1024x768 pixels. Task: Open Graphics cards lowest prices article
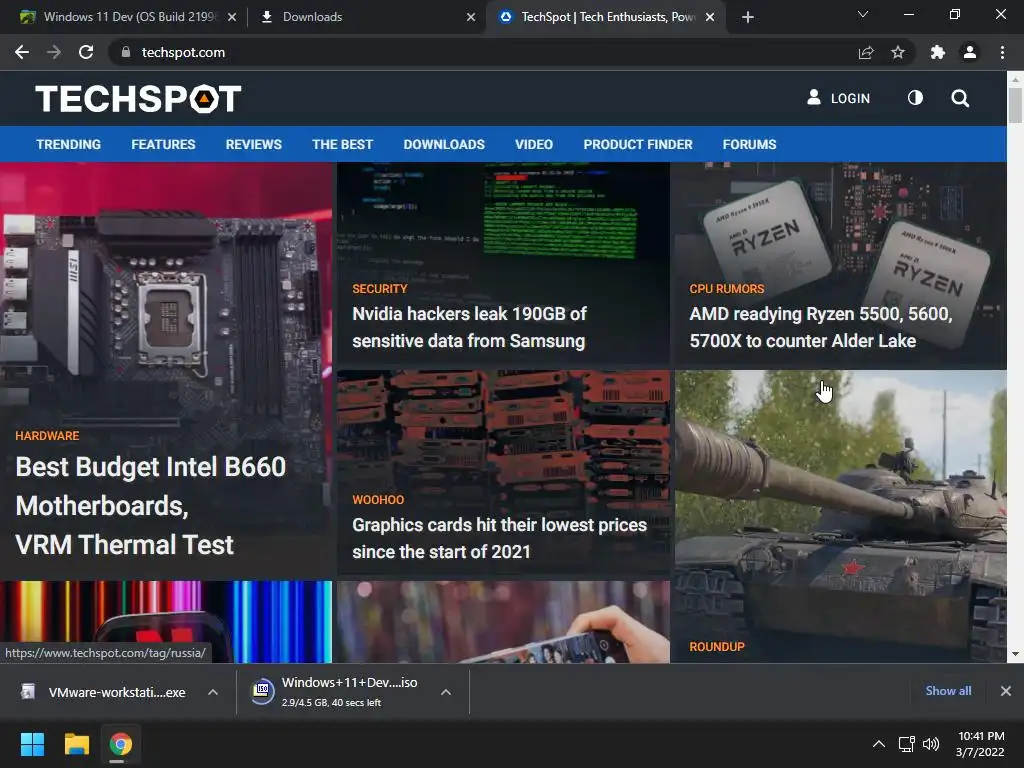coord(500,538)
